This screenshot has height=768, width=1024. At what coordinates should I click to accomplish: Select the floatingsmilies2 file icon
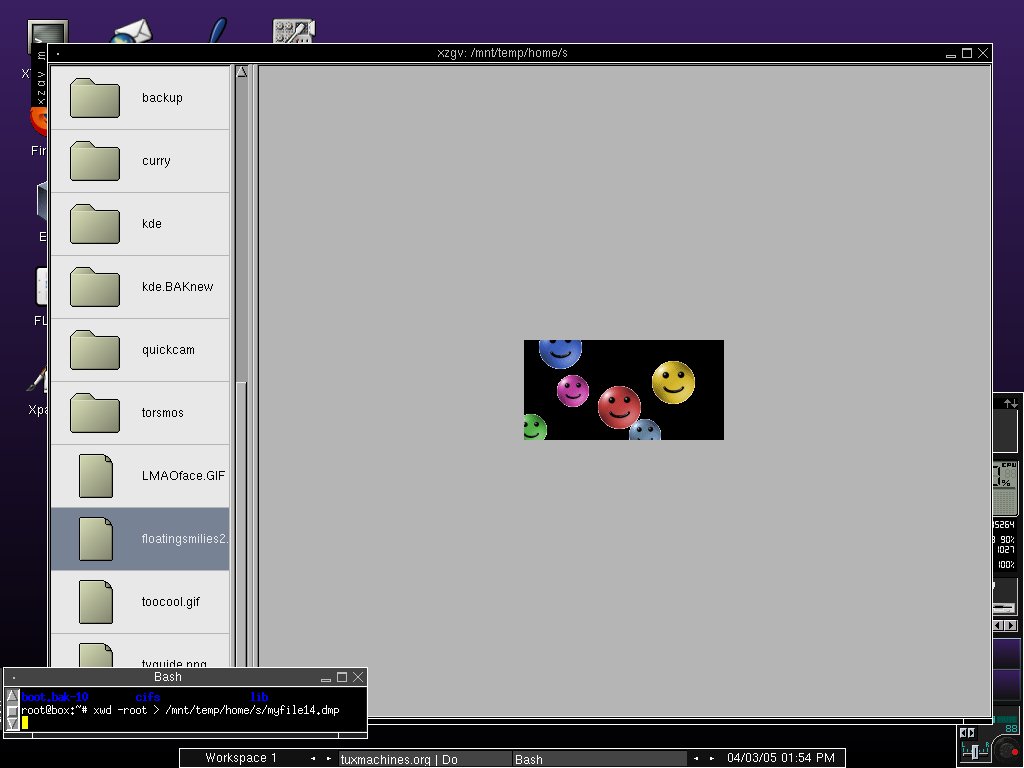pyautogui.click(x=96, y=539)
